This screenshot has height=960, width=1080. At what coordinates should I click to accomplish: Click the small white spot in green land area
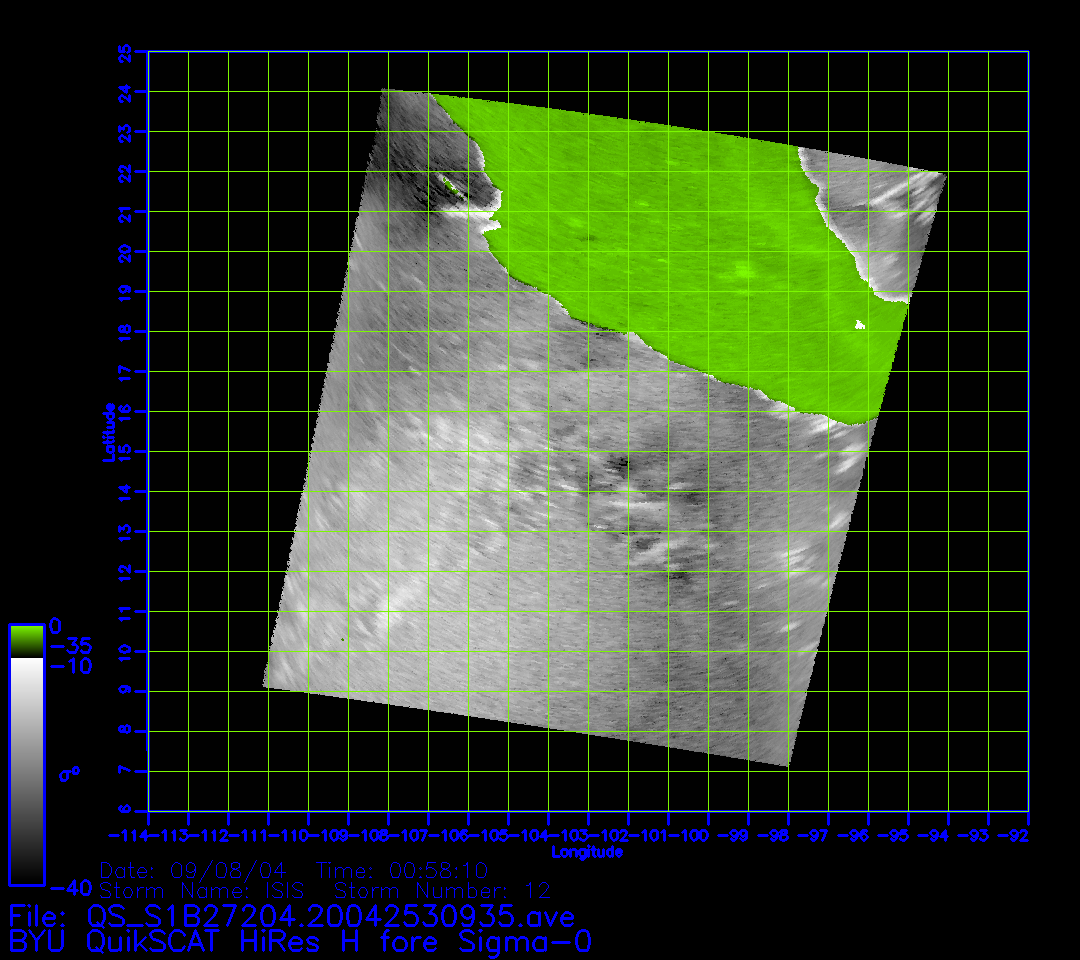point(859,324)
